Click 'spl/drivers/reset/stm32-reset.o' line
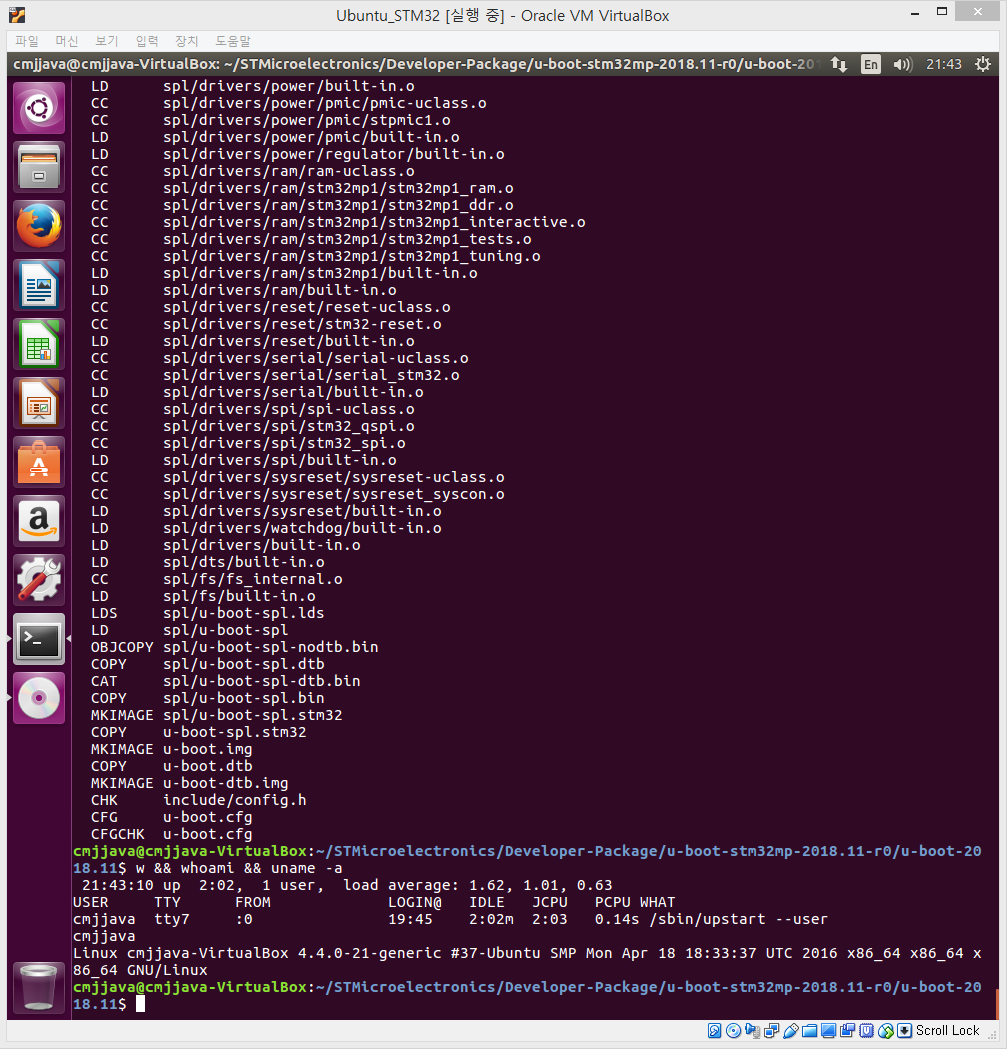 point(302,324)
